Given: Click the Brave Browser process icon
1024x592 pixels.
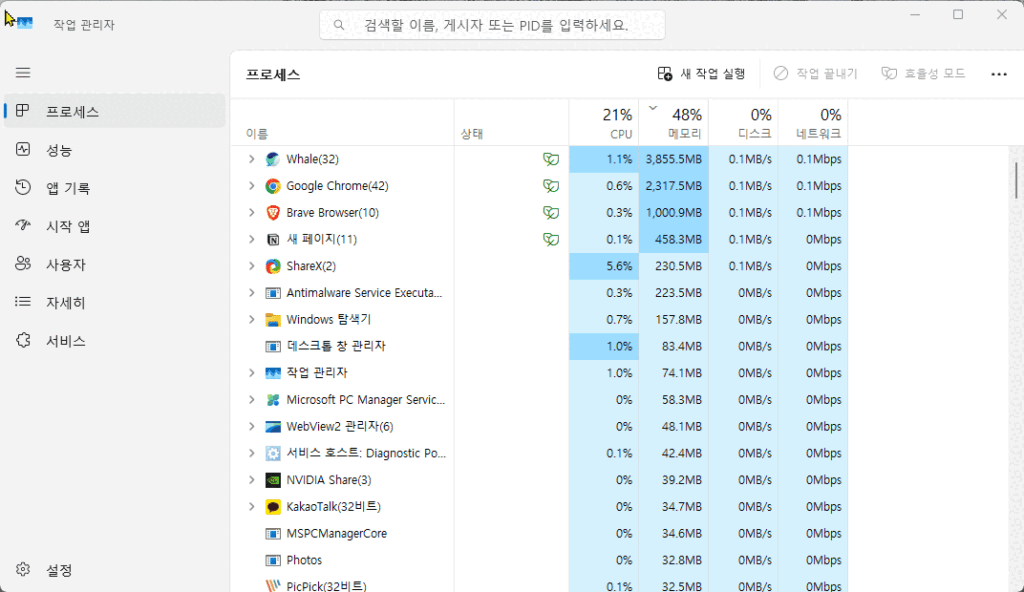Looking at the screenshot, I should coord(273,213).
